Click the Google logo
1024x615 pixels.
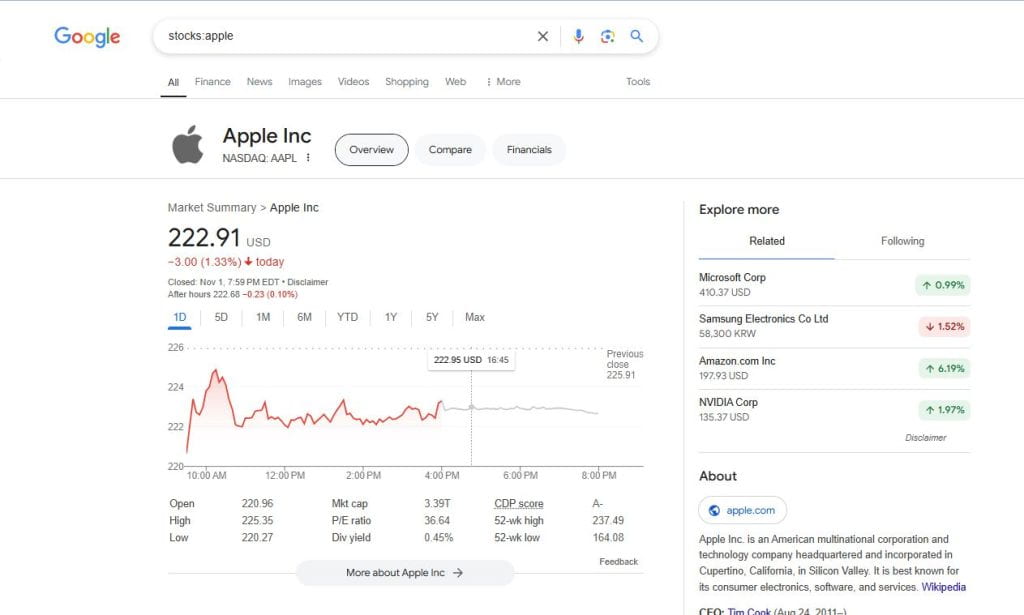click(87, 37)
